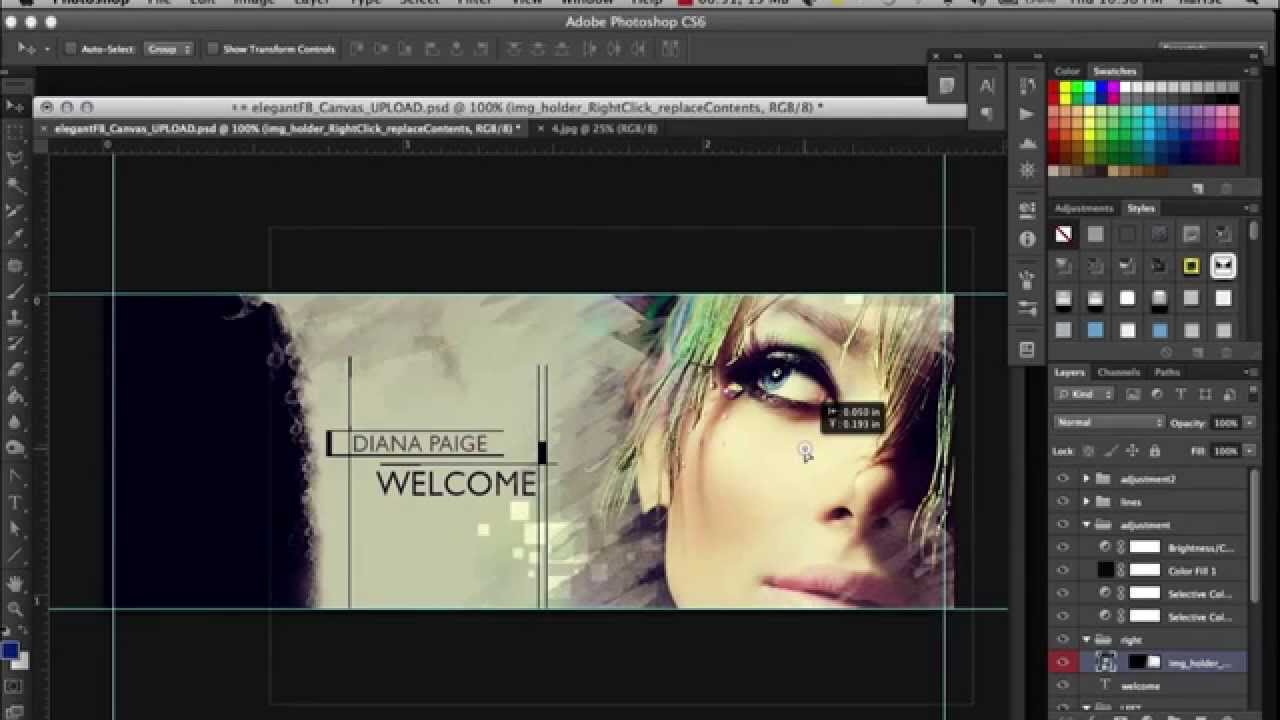This screenshot has height=720, width=1280.
Task: Enable the Auto-Select checkbox
Action: (x=71, y=48)
